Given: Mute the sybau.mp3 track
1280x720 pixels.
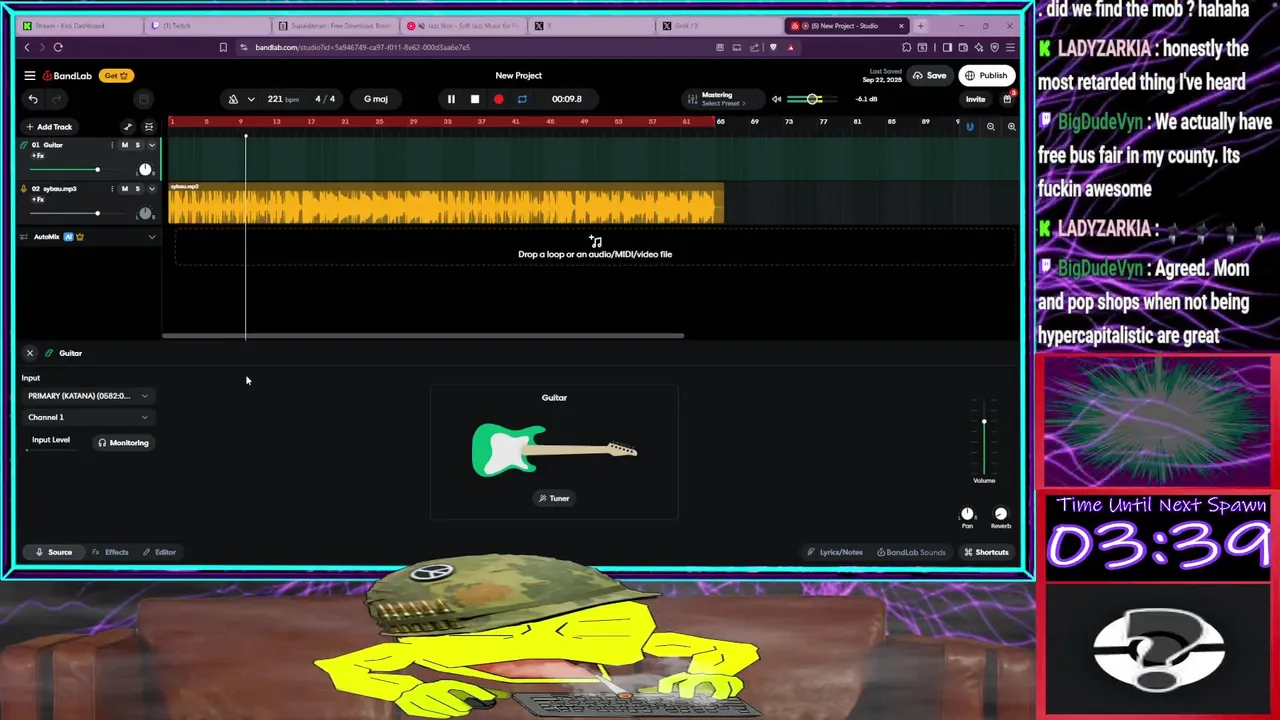Looking at the screenshot, I should pyautogui.click(x=125, y=189).
